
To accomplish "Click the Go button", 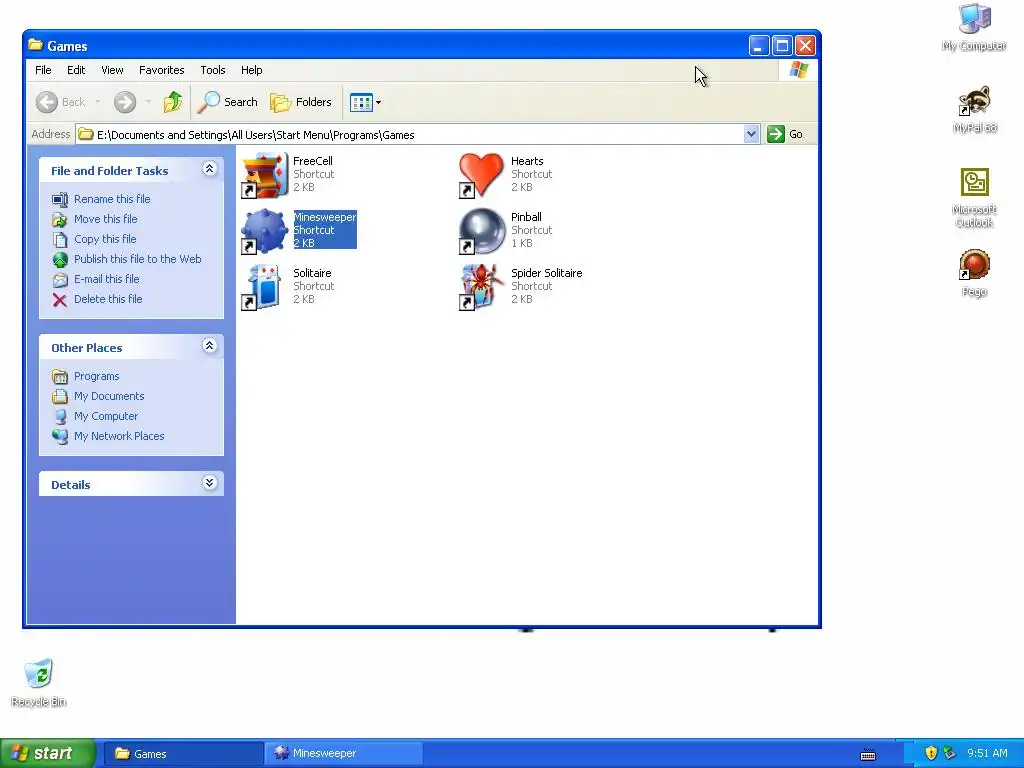I will pyautogui.click(x=786, y=135).
